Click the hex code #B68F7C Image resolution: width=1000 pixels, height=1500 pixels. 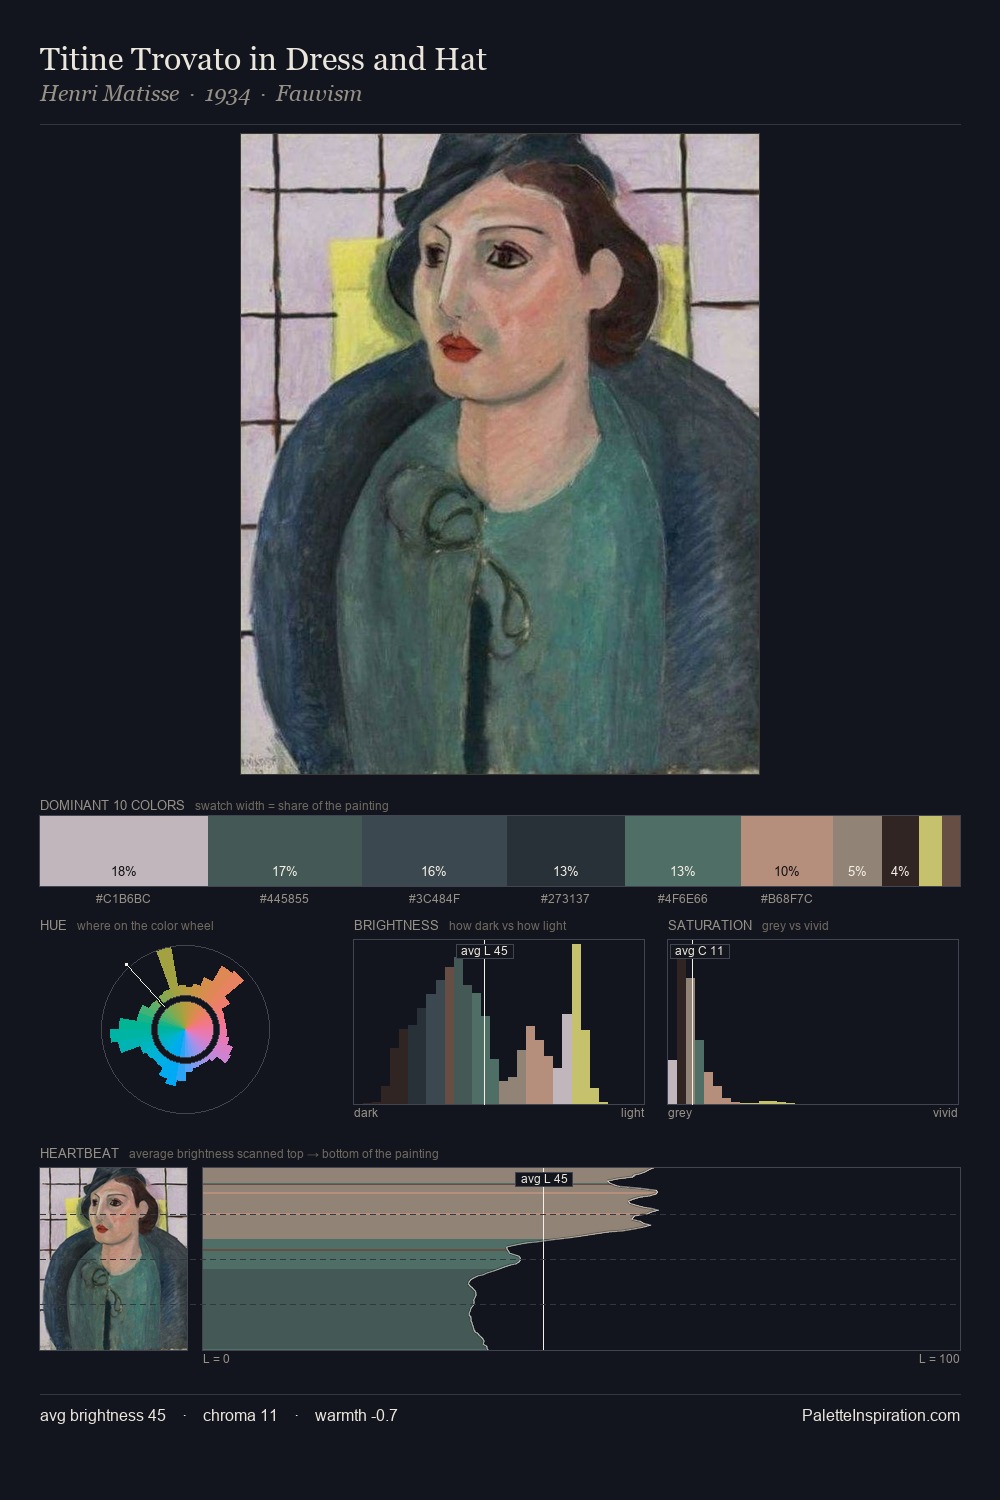(786, 899)
